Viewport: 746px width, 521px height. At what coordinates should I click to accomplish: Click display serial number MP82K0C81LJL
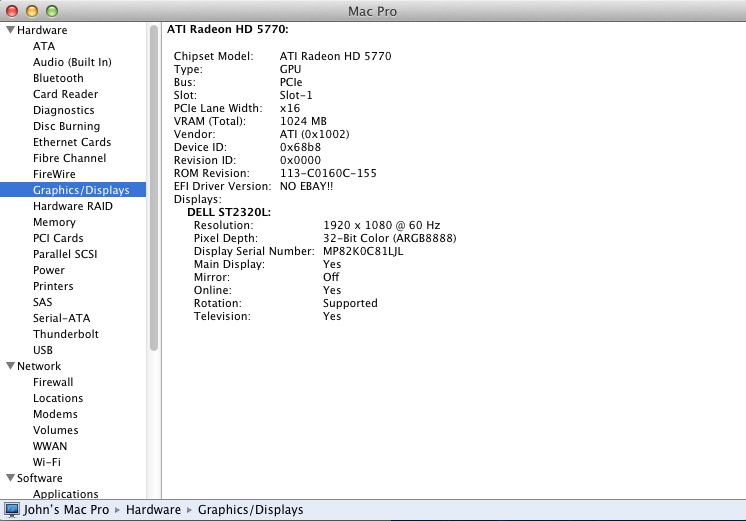(363, 251)
